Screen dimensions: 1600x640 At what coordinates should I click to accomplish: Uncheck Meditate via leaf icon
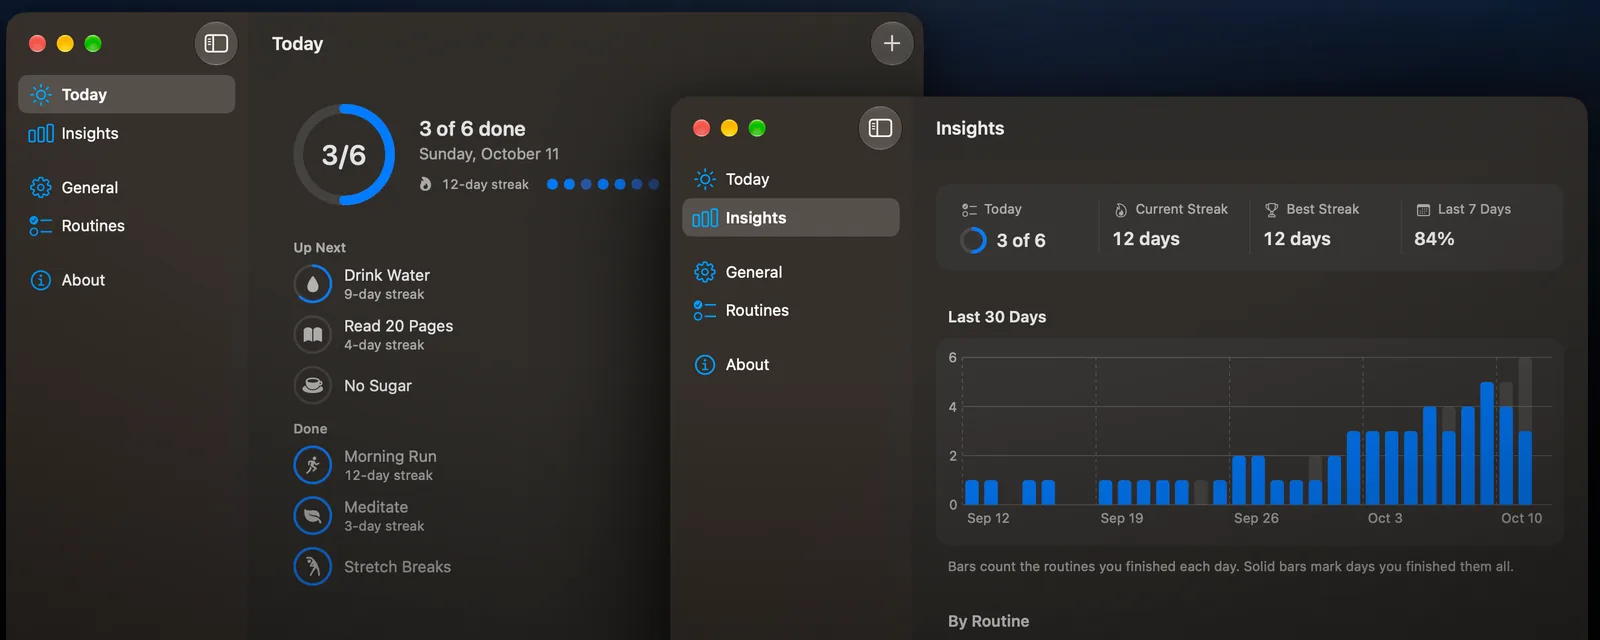[x=313, y=516]
